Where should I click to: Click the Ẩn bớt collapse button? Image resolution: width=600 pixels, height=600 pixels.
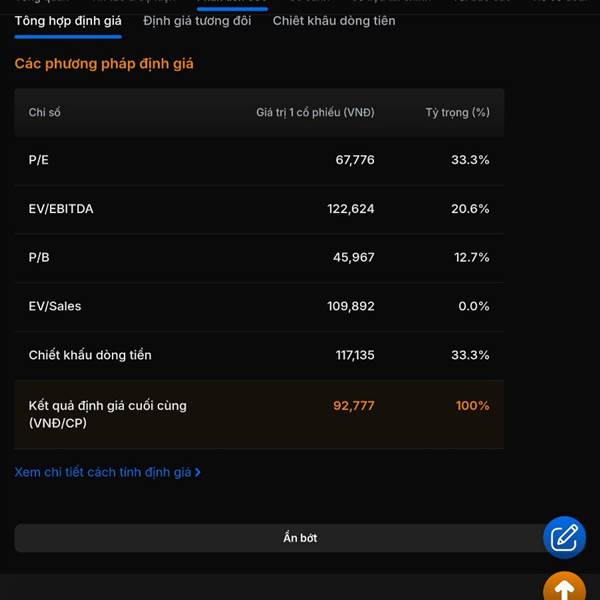(x=299, y=538)
